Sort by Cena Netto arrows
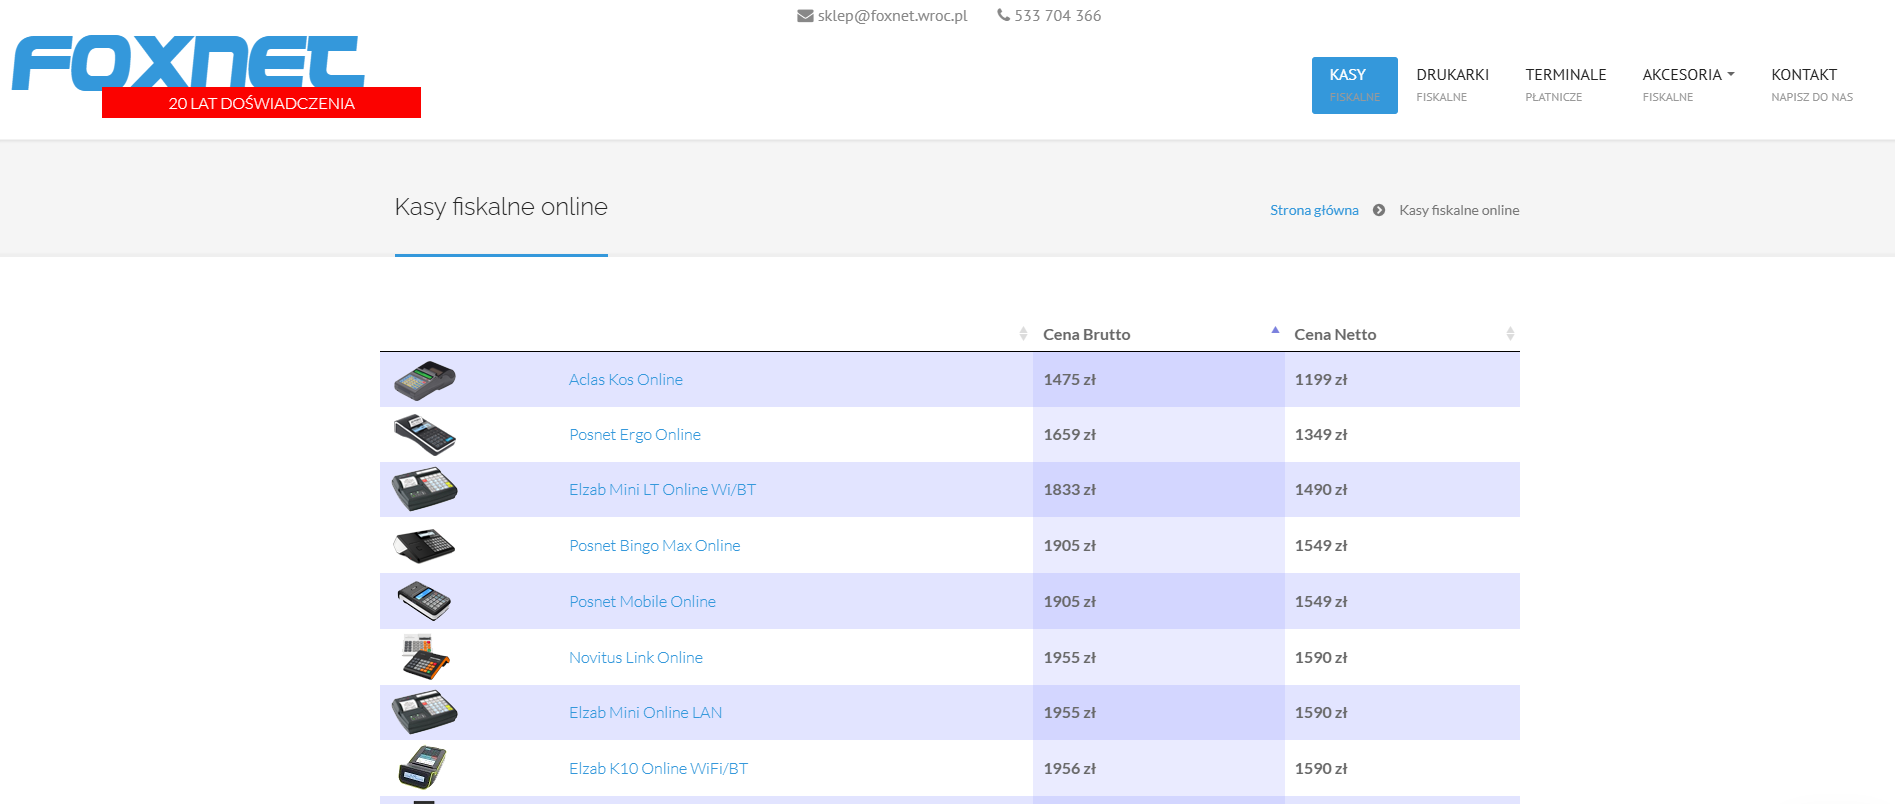Viewport: 1895px width, 804px height. pyautogui.click(x=1510, y=334)
